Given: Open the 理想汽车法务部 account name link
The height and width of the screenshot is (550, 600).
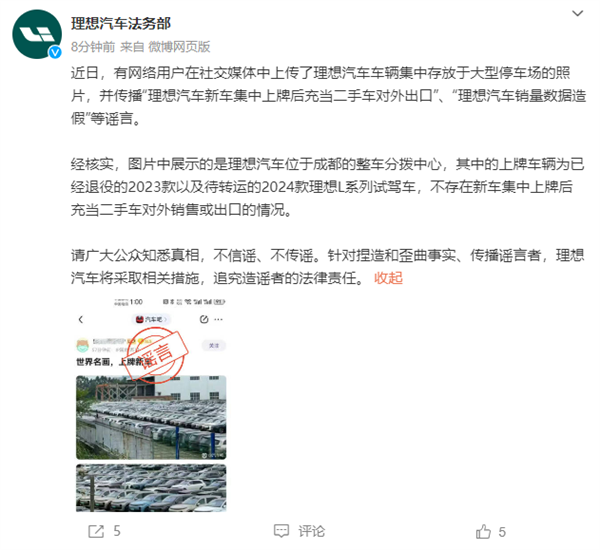Looking at the screenshot, I should coord(121,24).
